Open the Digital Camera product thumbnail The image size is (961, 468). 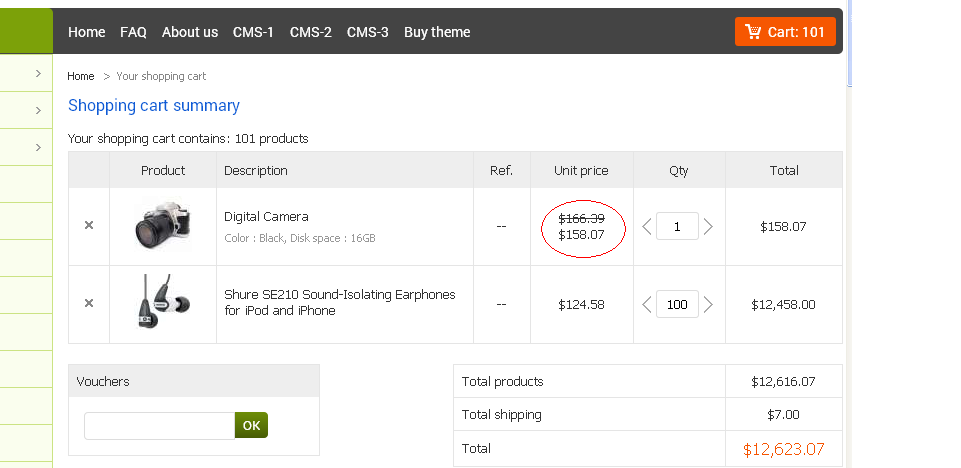162,226
